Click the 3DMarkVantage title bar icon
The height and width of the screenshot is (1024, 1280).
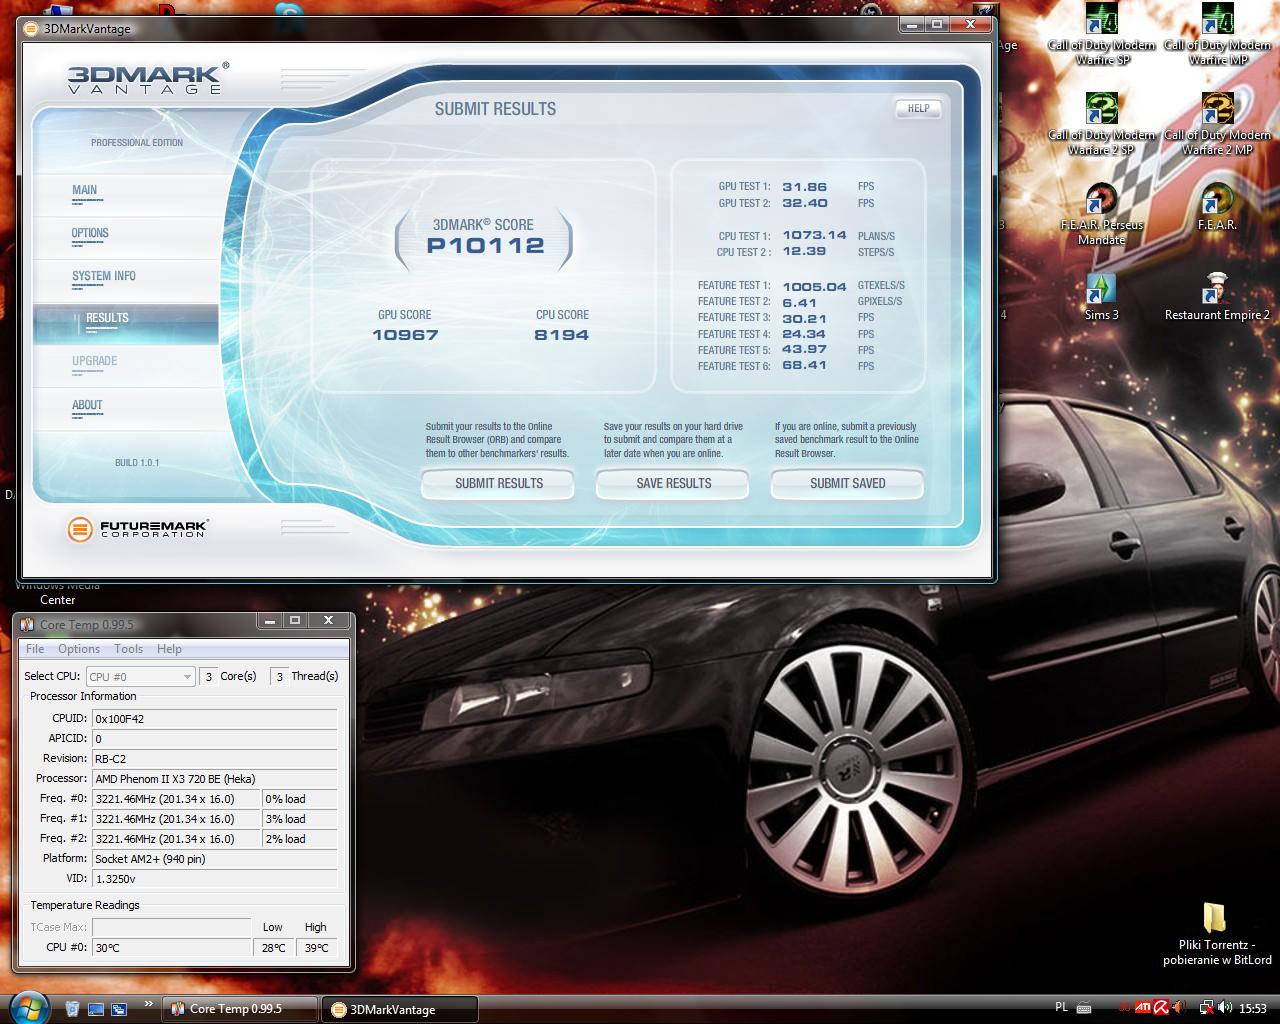coord(31,28)
